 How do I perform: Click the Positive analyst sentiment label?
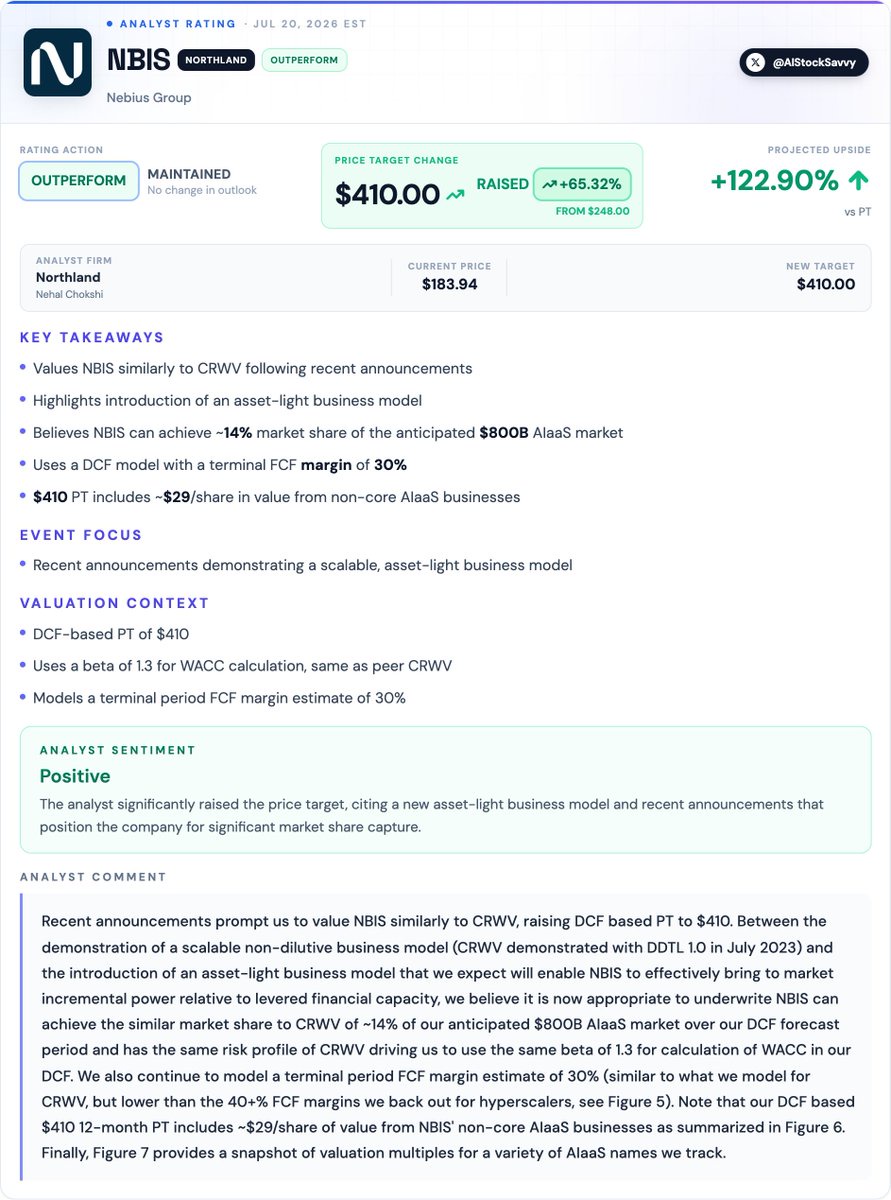(x=75, y=776)
